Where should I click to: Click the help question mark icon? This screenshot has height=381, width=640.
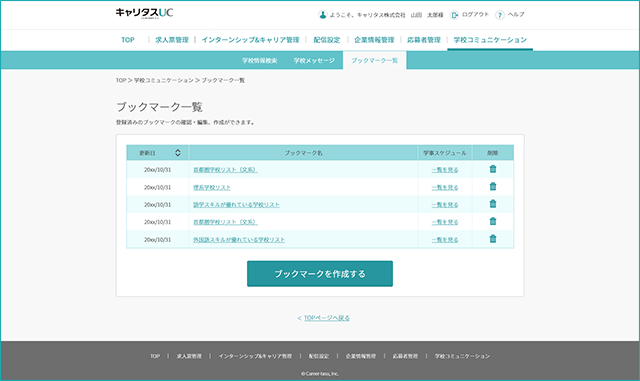[x=500, y=15]
